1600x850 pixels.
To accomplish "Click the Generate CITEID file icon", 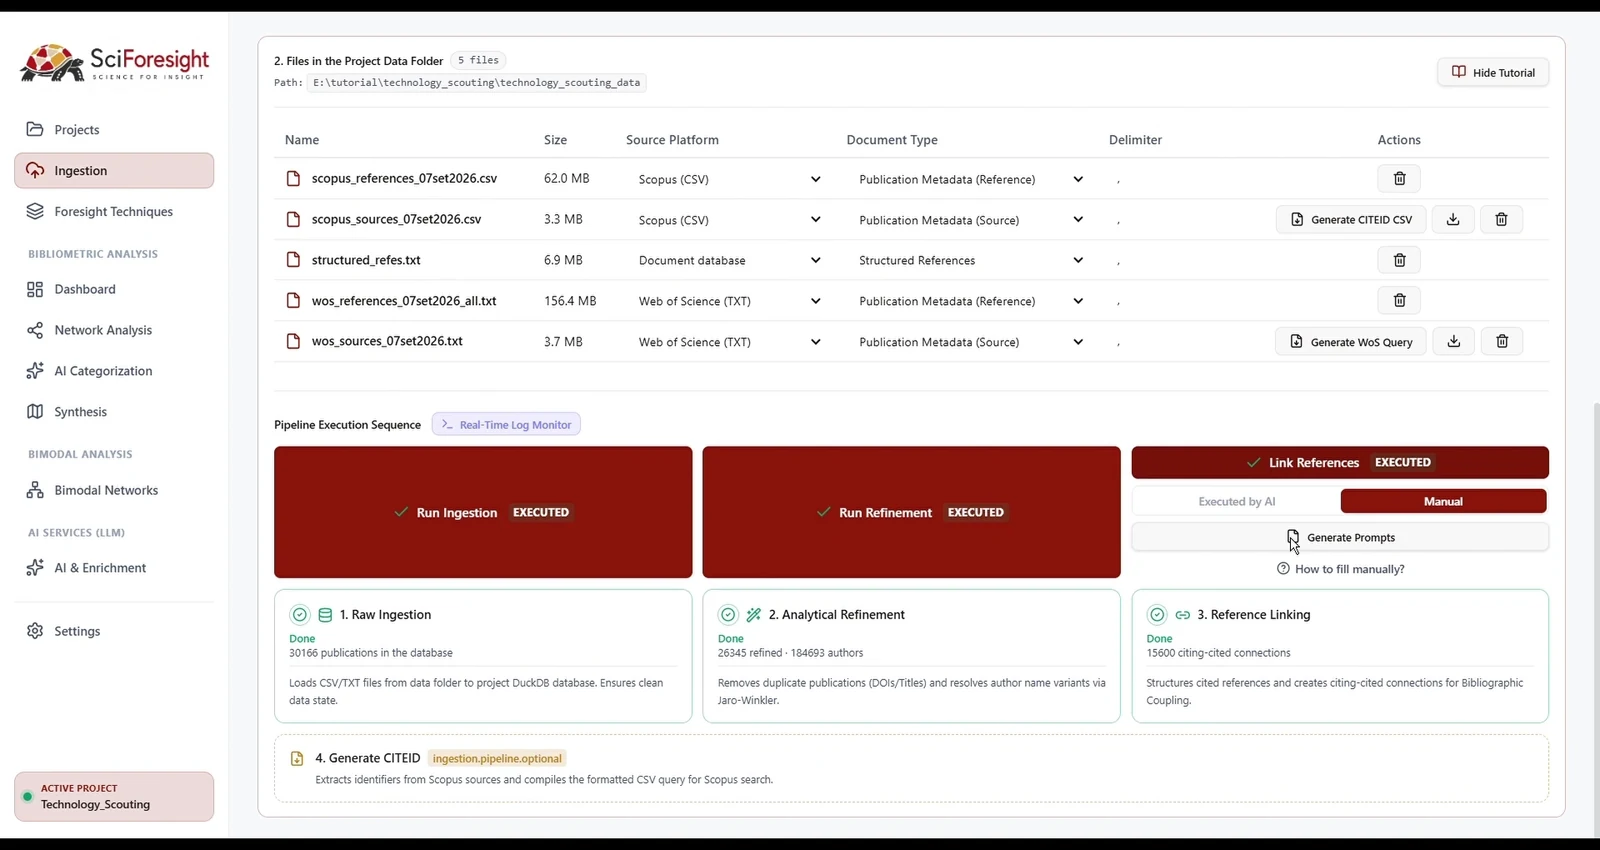I will tap(297, 759).
